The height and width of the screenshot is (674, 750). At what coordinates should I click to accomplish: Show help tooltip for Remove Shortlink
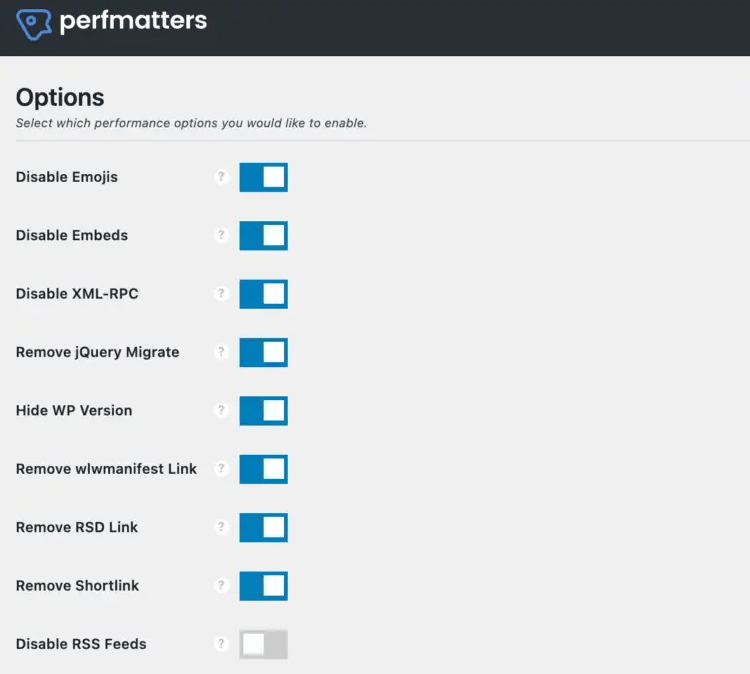click(222, 585)
